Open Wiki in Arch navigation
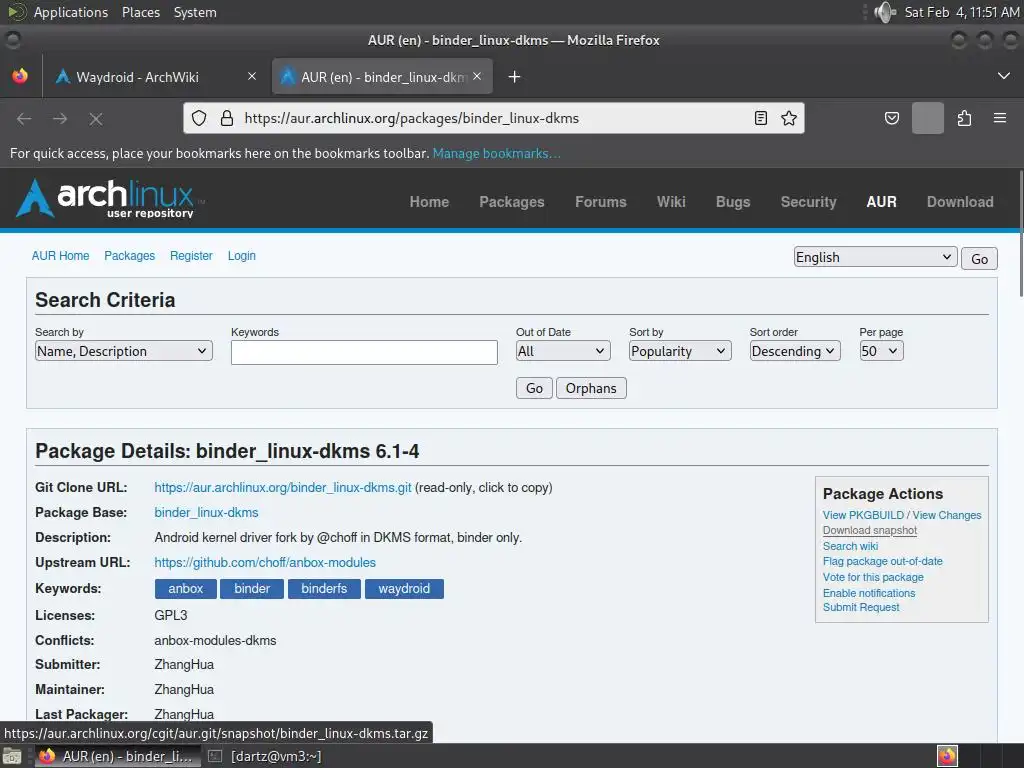Viewport: 1024px width, 768px height. tap(671, 202)
